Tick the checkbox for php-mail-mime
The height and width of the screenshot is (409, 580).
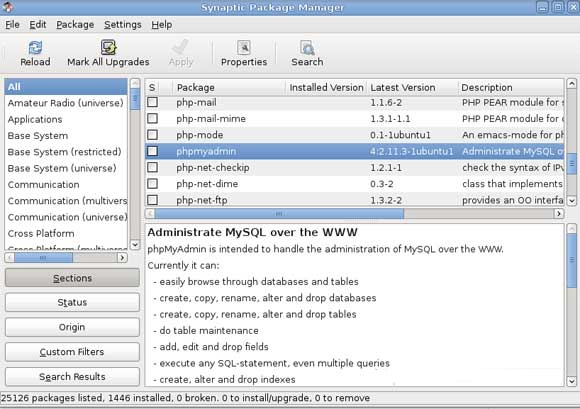click(x=152, y=118)
